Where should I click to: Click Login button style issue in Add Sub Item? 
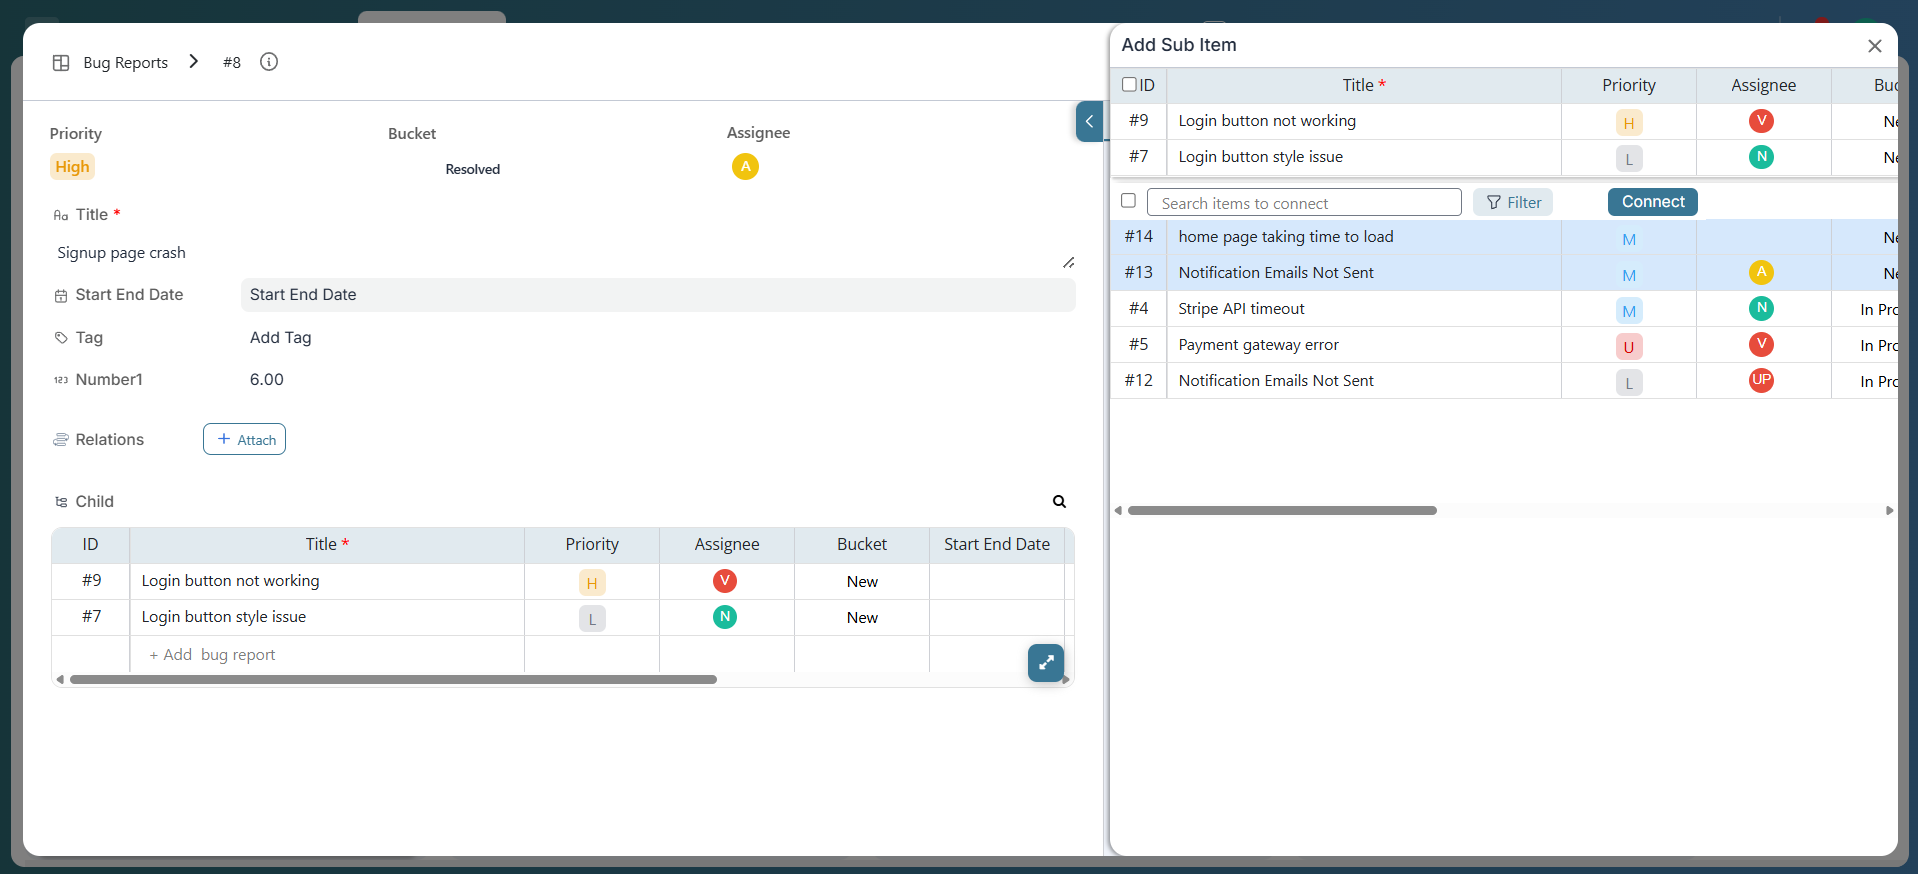coord(1260,157)
